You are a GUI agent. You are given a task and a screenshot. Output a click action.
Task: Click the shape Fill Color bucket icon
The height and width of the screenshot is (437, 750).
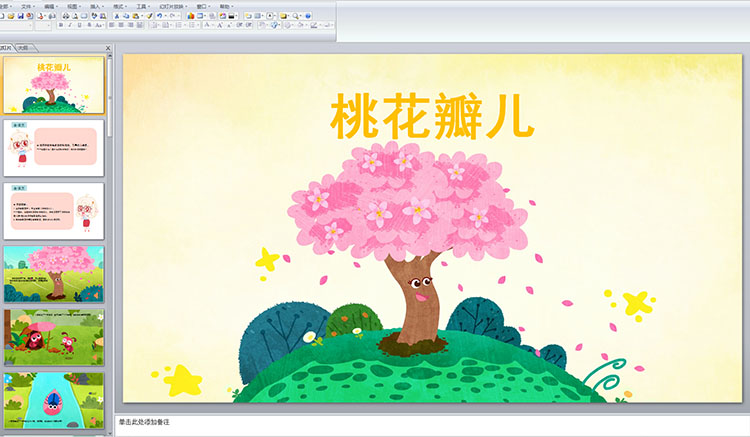click(302, 25)
